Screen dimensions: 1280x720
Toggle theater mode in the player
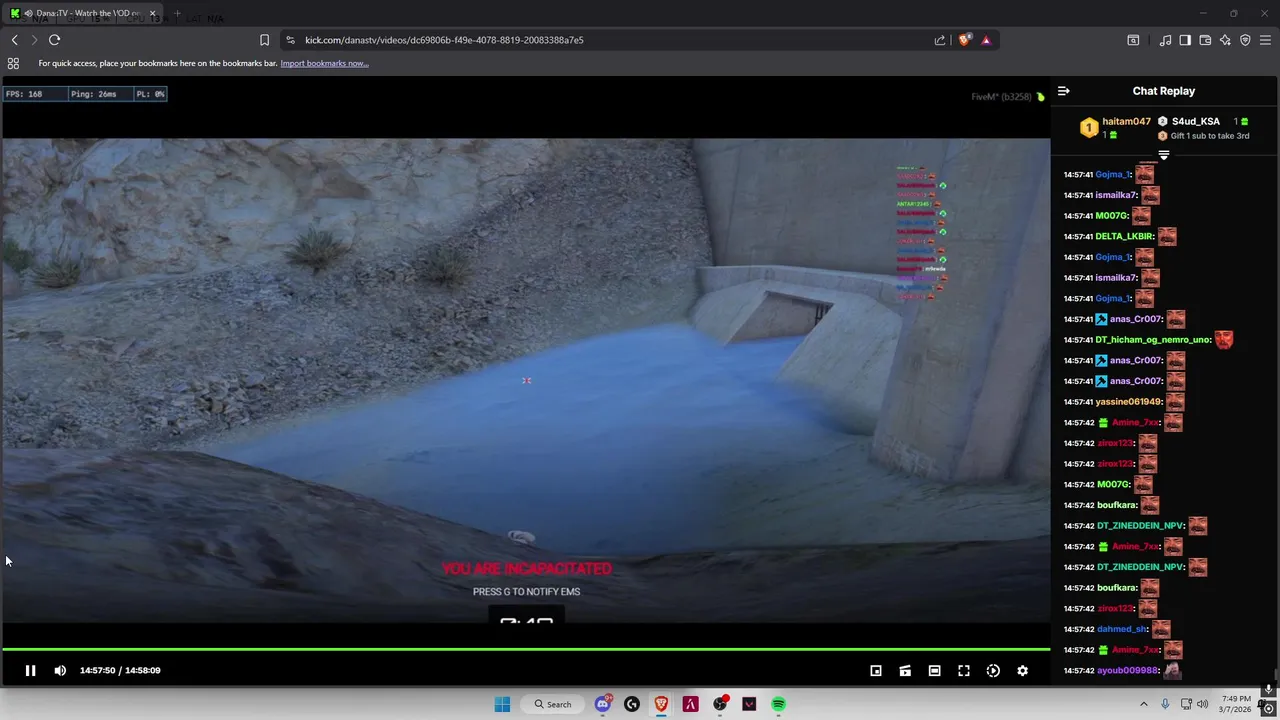(x=934, y=671)
